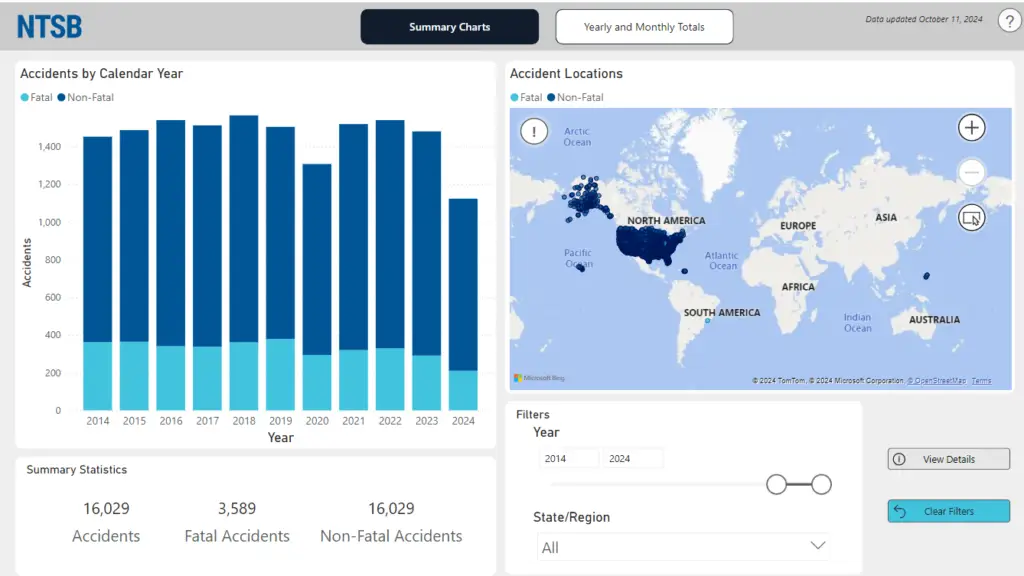Screen dimensions: 1024x576
Task: Click the left handle of Year slider
Action: pyautogui.click(x=776, y=485)
